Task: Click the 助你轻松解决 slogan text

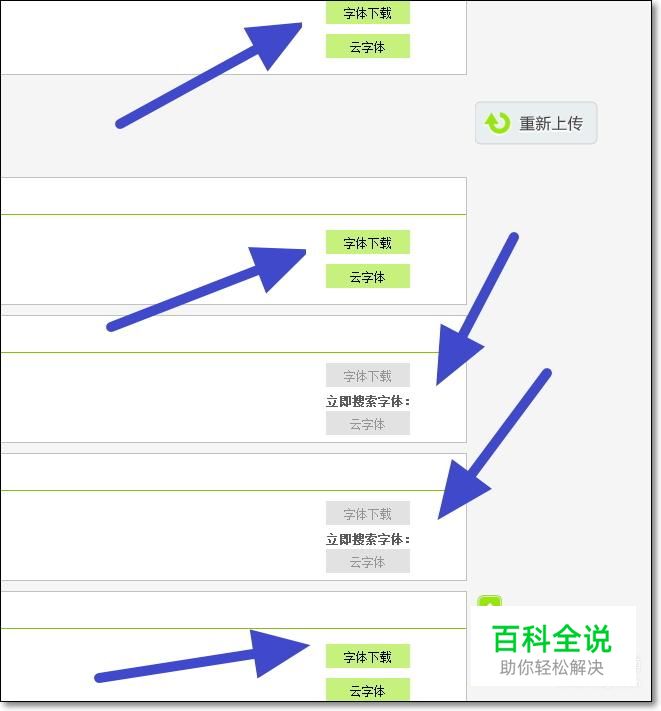Action: 552,667
